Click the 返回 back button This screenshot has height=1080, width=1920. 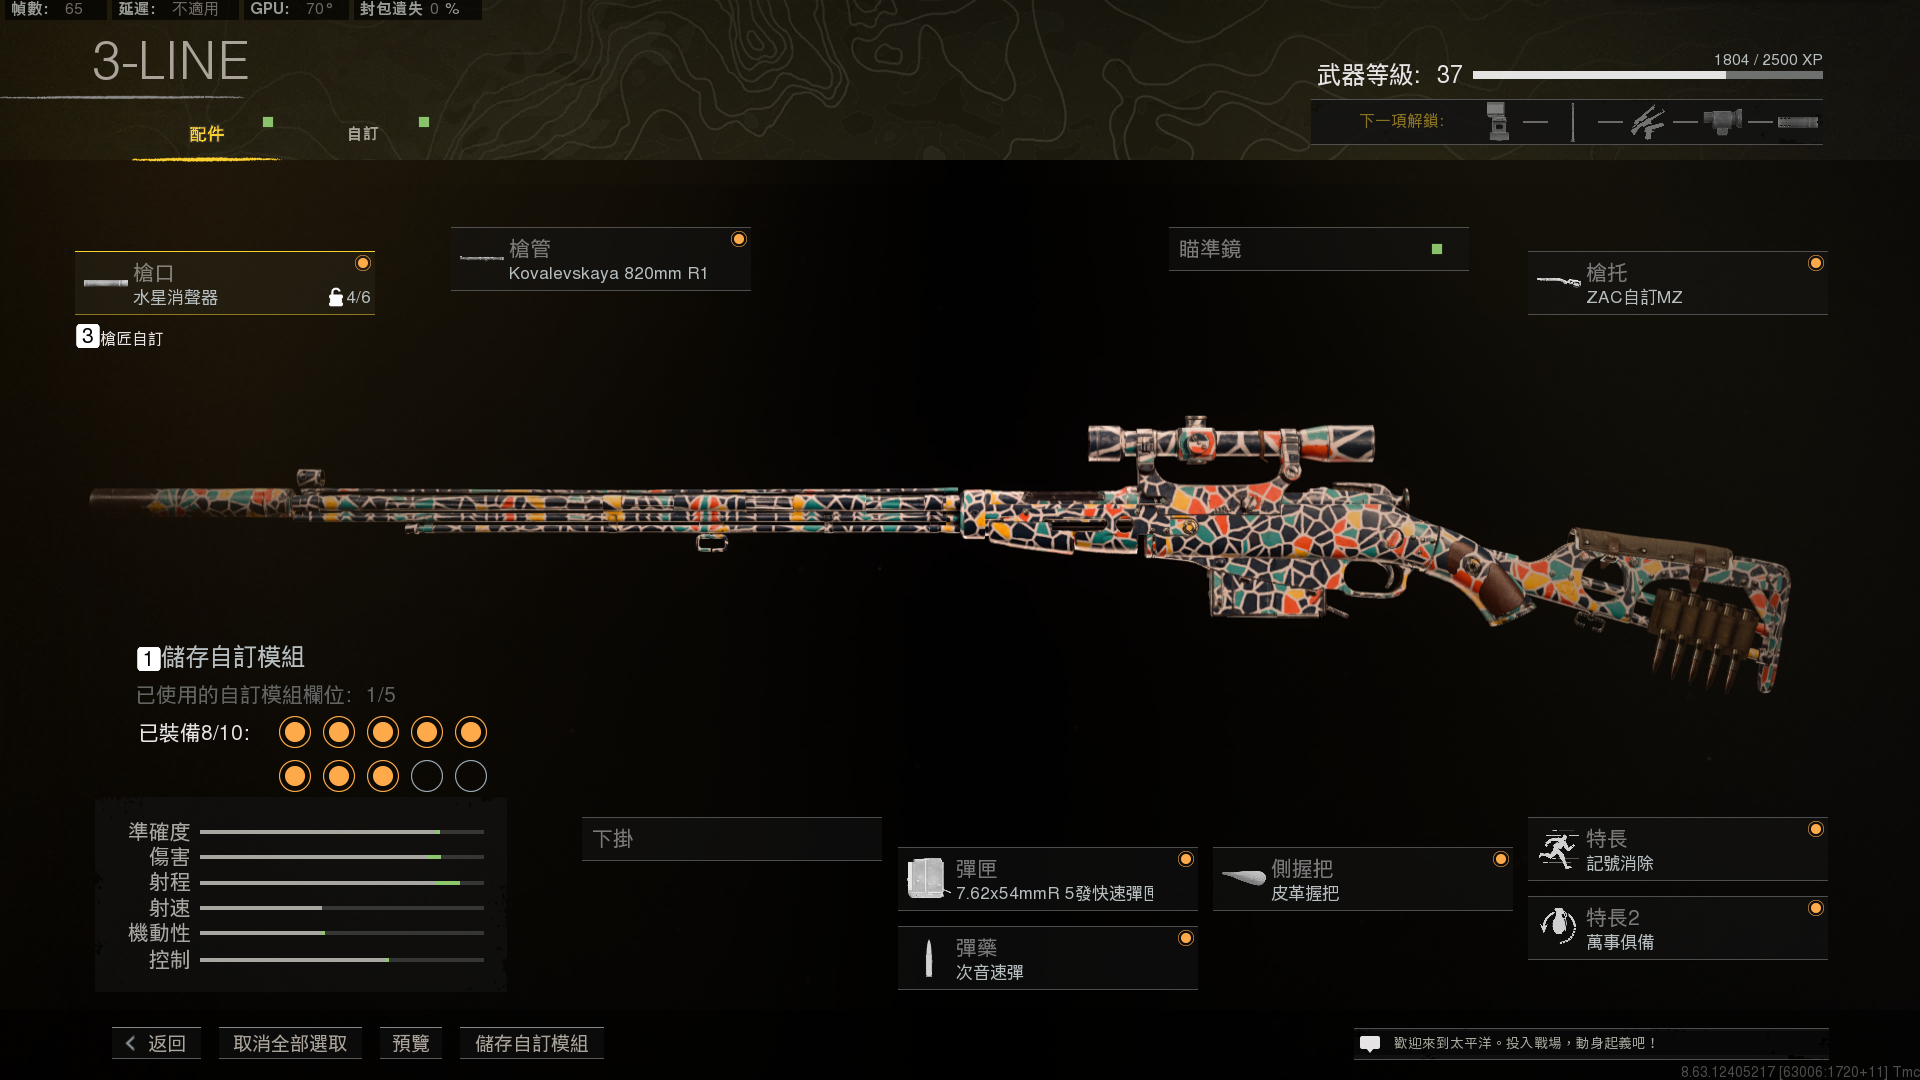[157, 1043]
